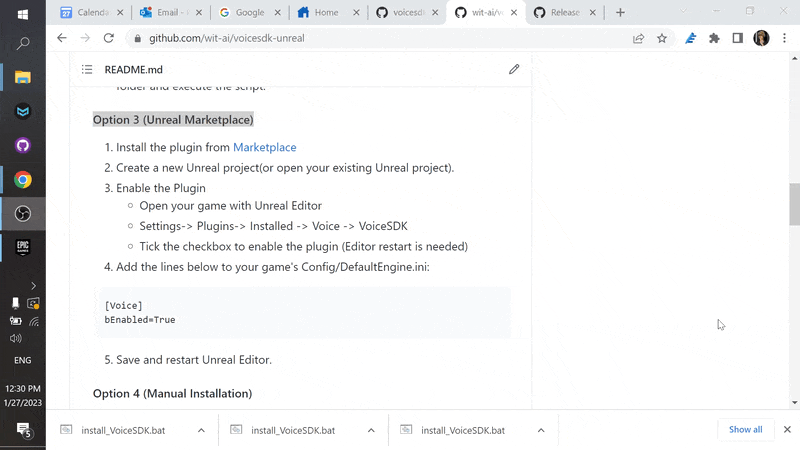Close the Email tab

(x=199, y=12)
